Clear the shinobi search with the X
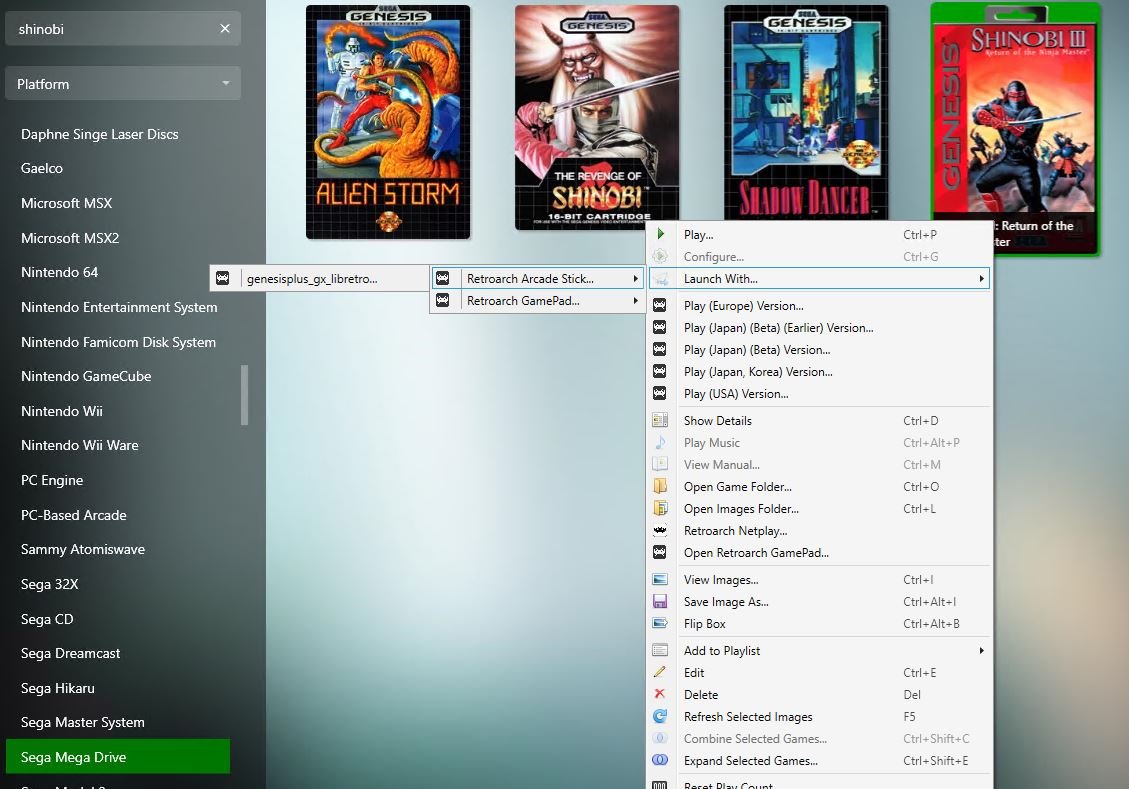The width and height of the screenshot is (1129, 789). click(x=225, y=29)
